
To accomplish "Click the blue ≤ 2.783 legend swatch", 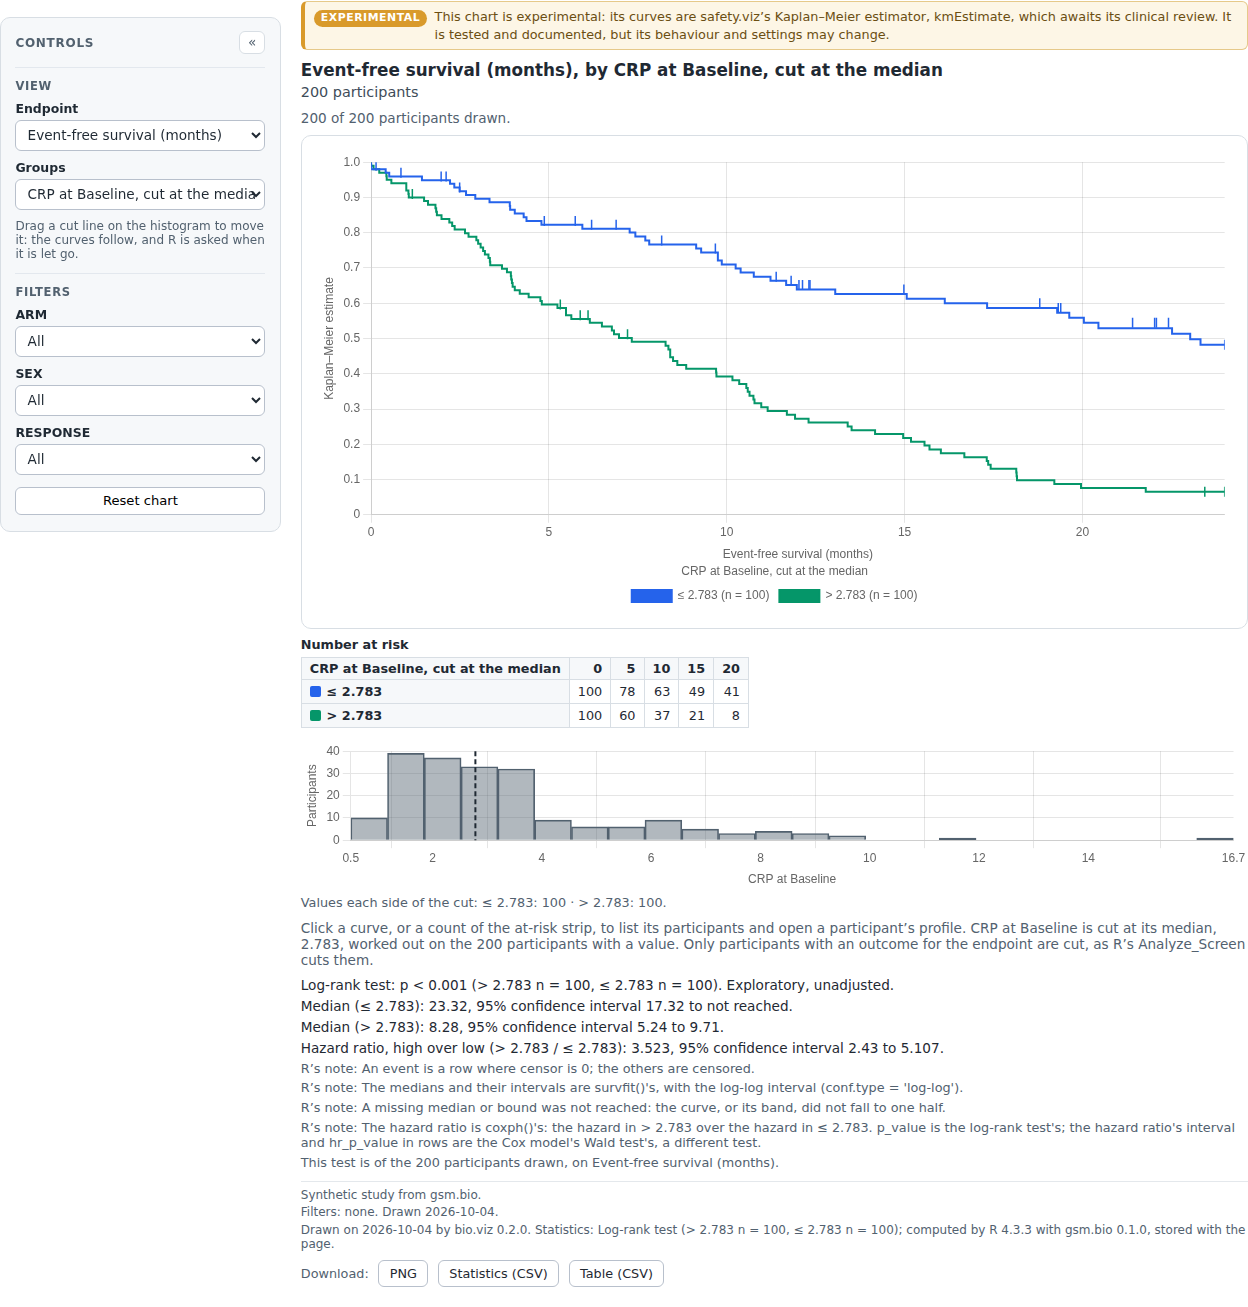I will 651,596.
